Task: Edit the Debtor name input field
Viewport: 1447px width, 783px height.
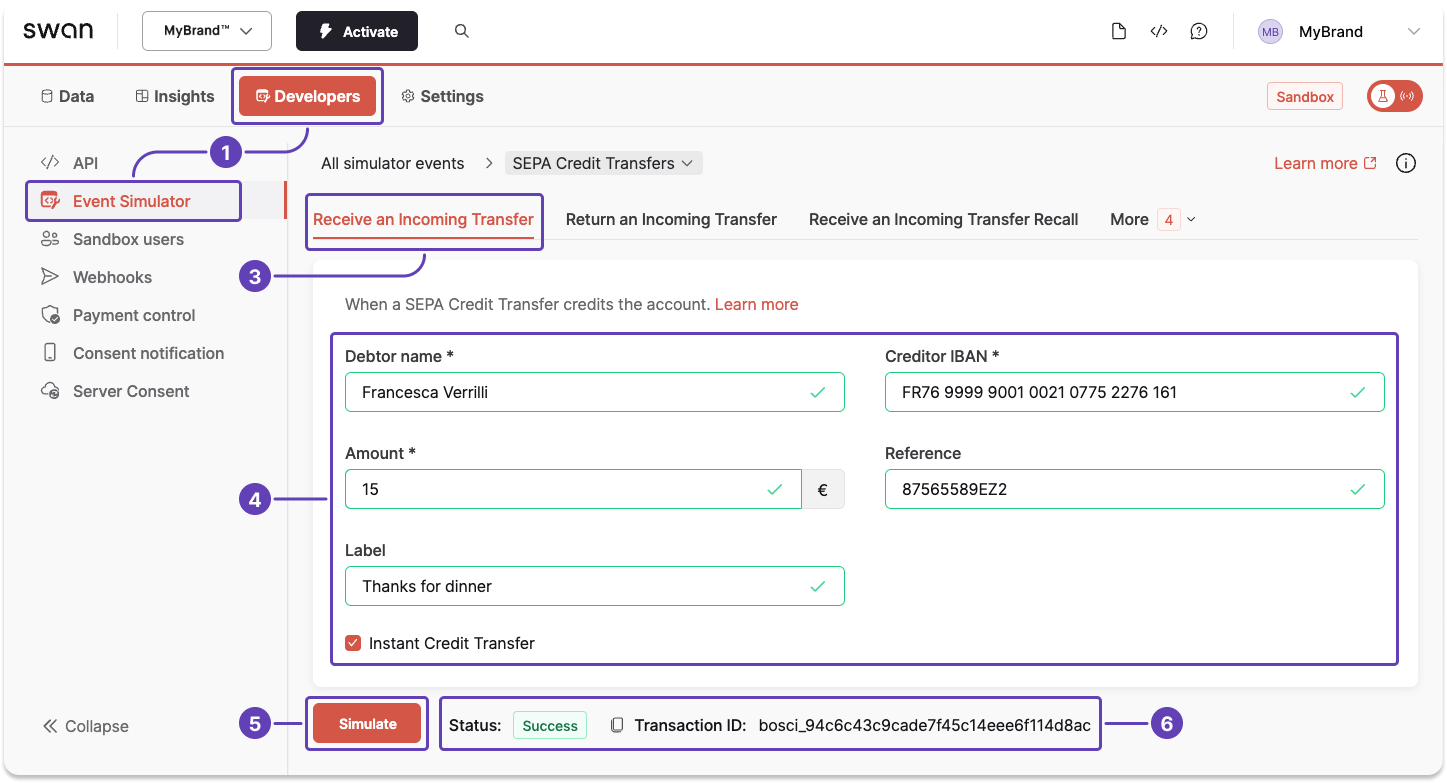Action: [594, 392]
